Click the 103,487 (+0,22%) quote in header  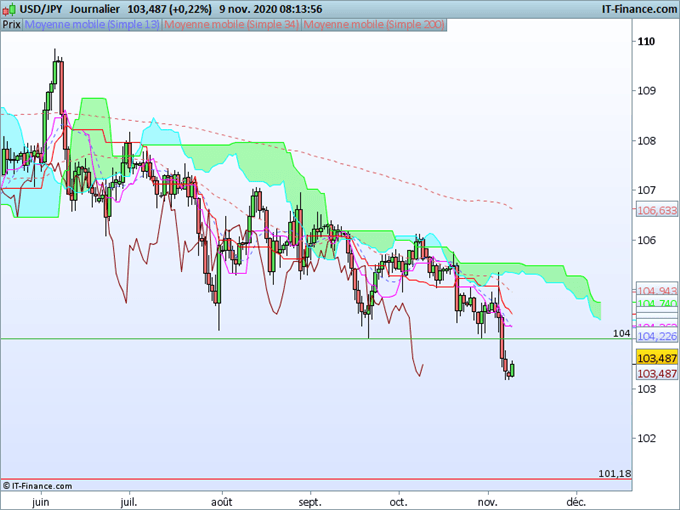[x=170, y=9]
